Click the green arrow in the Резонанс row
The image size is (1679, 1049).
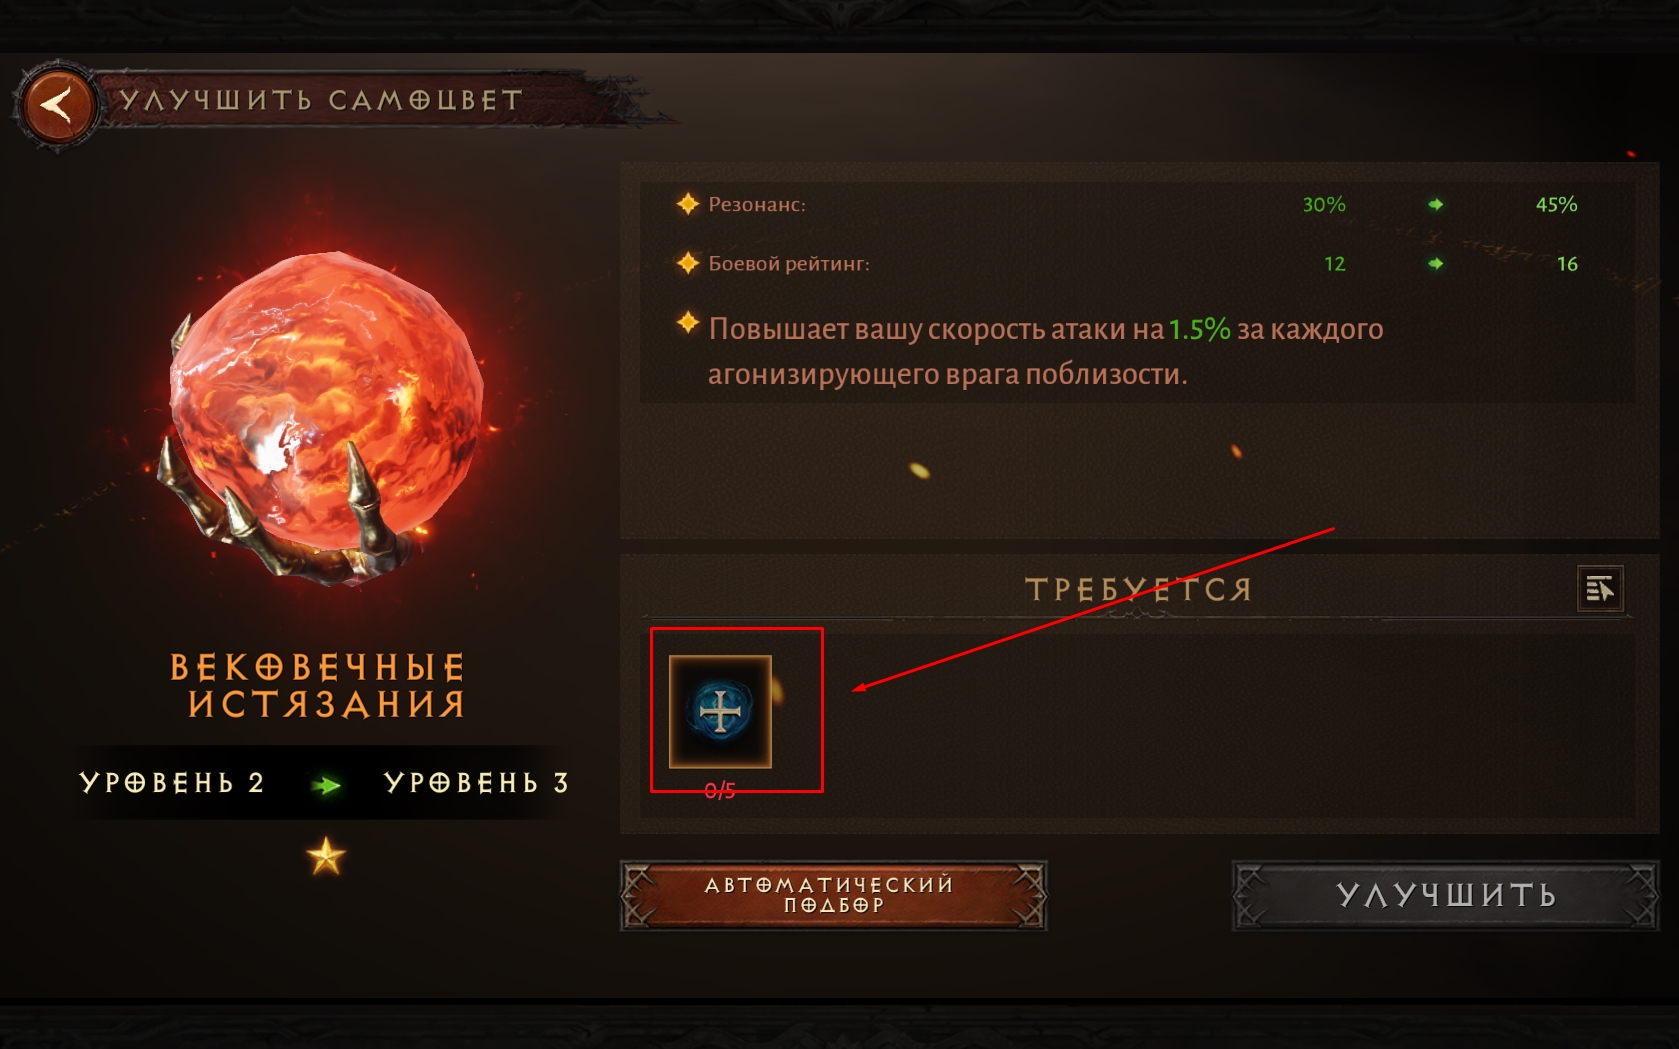(1436, 204)
